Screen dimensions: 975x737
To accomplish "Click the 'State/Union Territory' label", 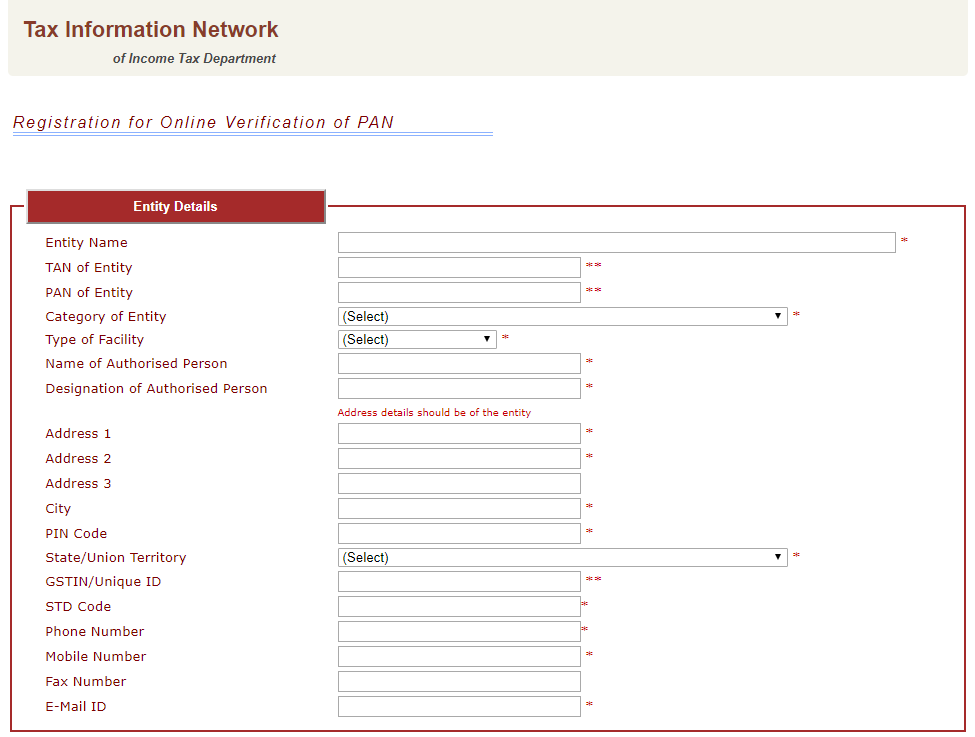I will pyautogui.click(x=116, y=557).
